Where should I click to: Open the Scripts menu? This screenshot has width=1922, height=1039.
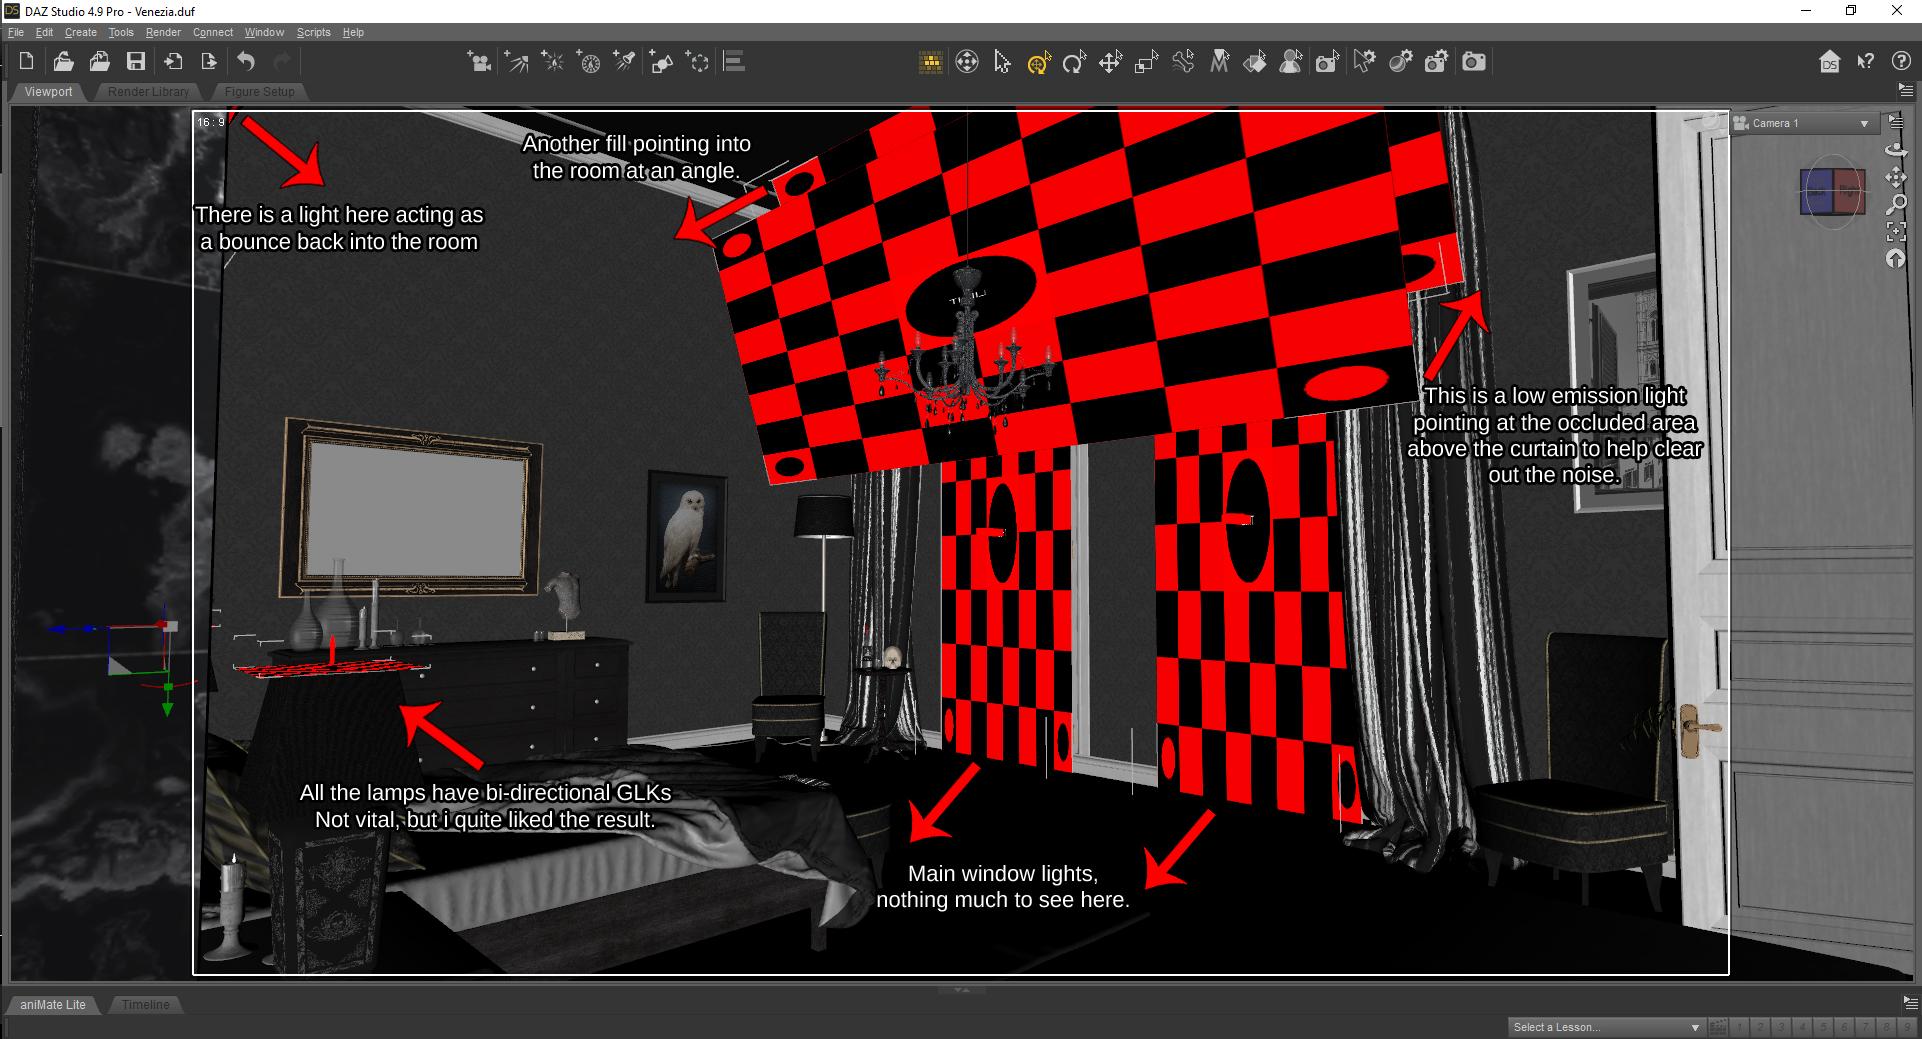314,32
